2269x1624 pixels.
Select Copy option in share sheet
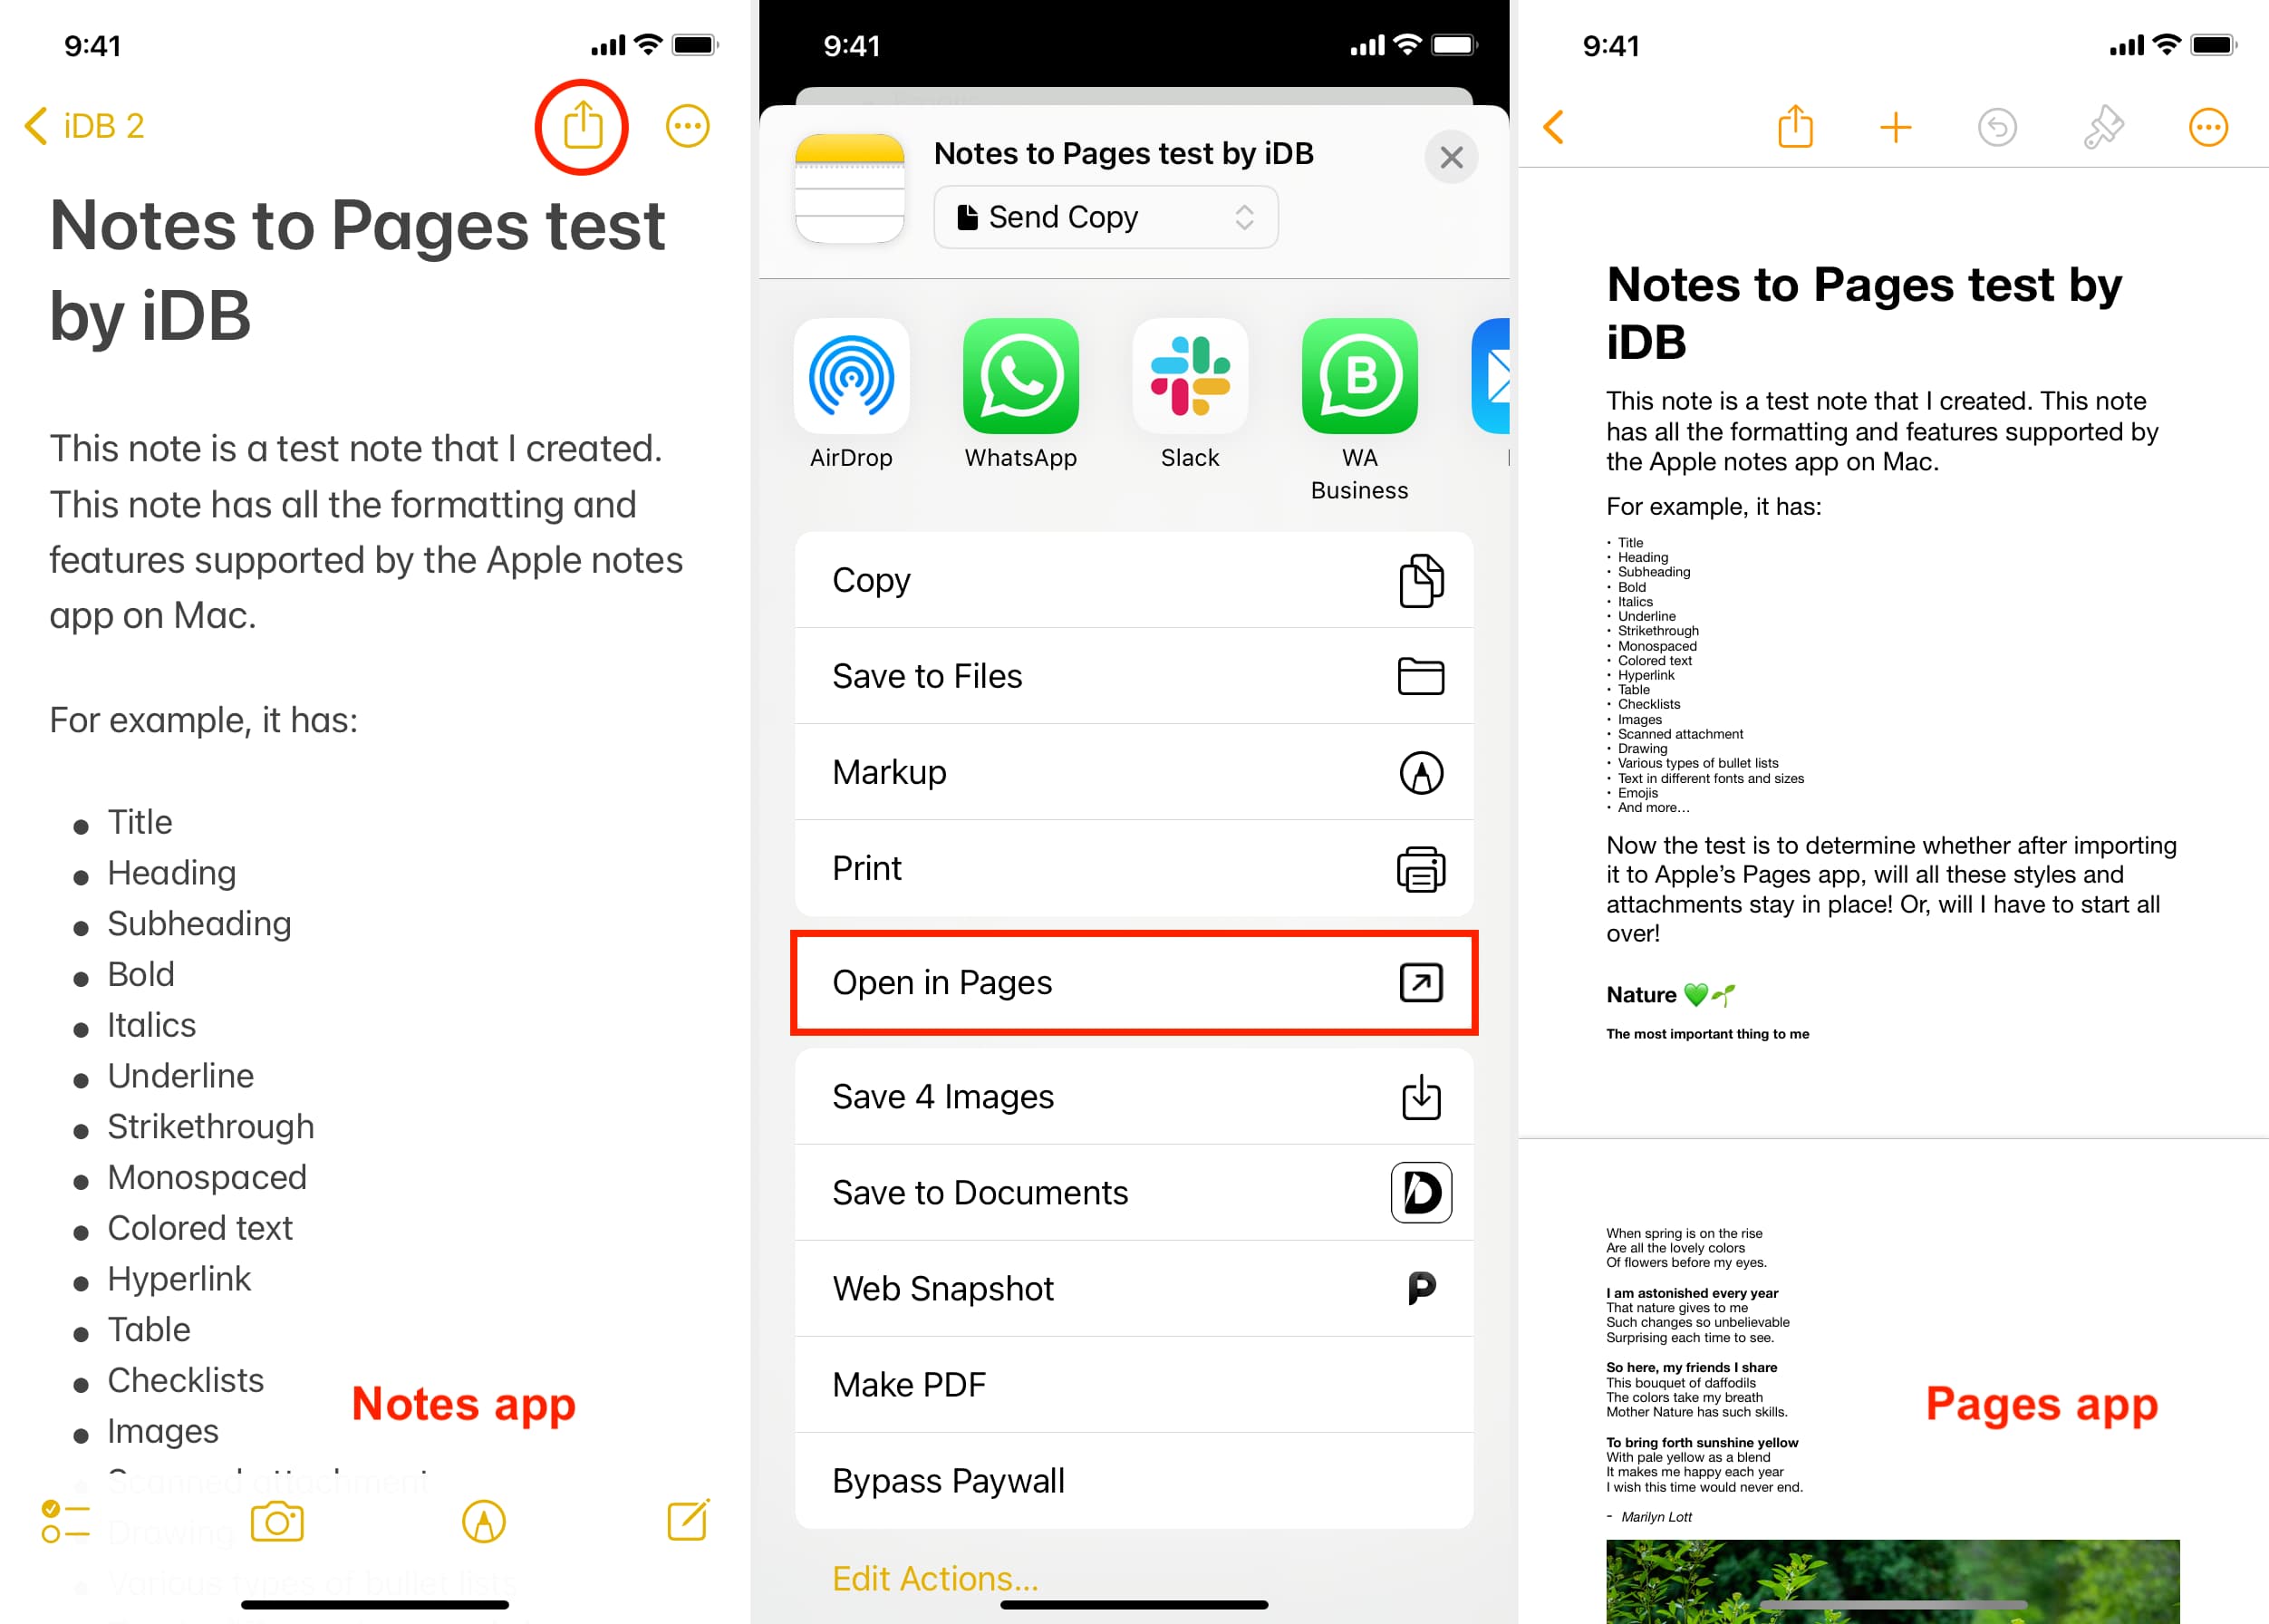click(1135, 580)
